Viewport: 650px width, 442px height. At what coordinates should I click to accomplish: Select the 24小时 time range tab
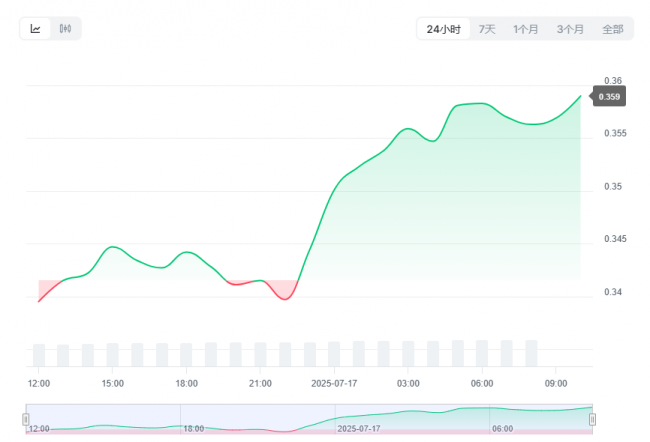click(444, 29)
